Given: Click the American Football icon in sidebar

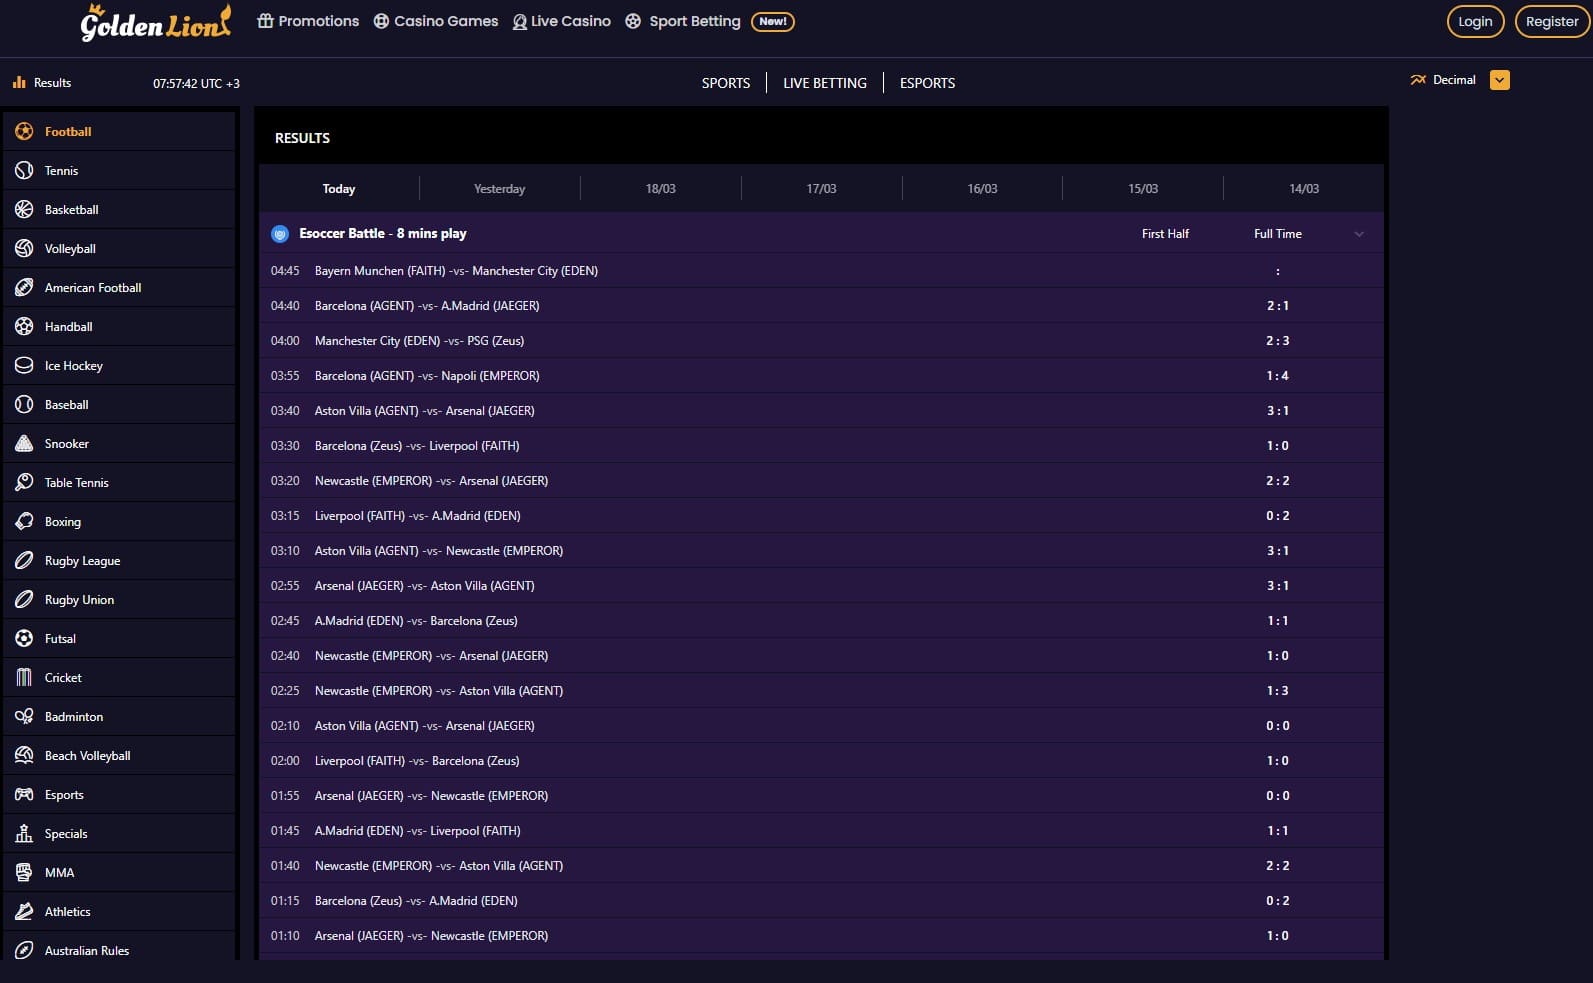Looking at the screenshot, I should (x=24, y=287).
